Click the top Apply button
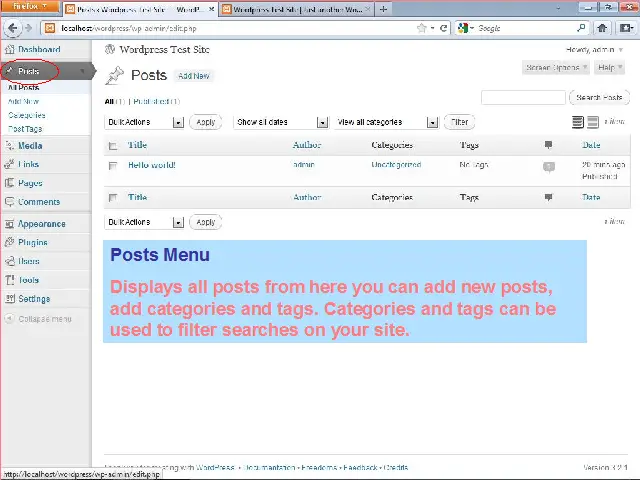The height and width of the screenshot is (480, 640). pos(206,122)
